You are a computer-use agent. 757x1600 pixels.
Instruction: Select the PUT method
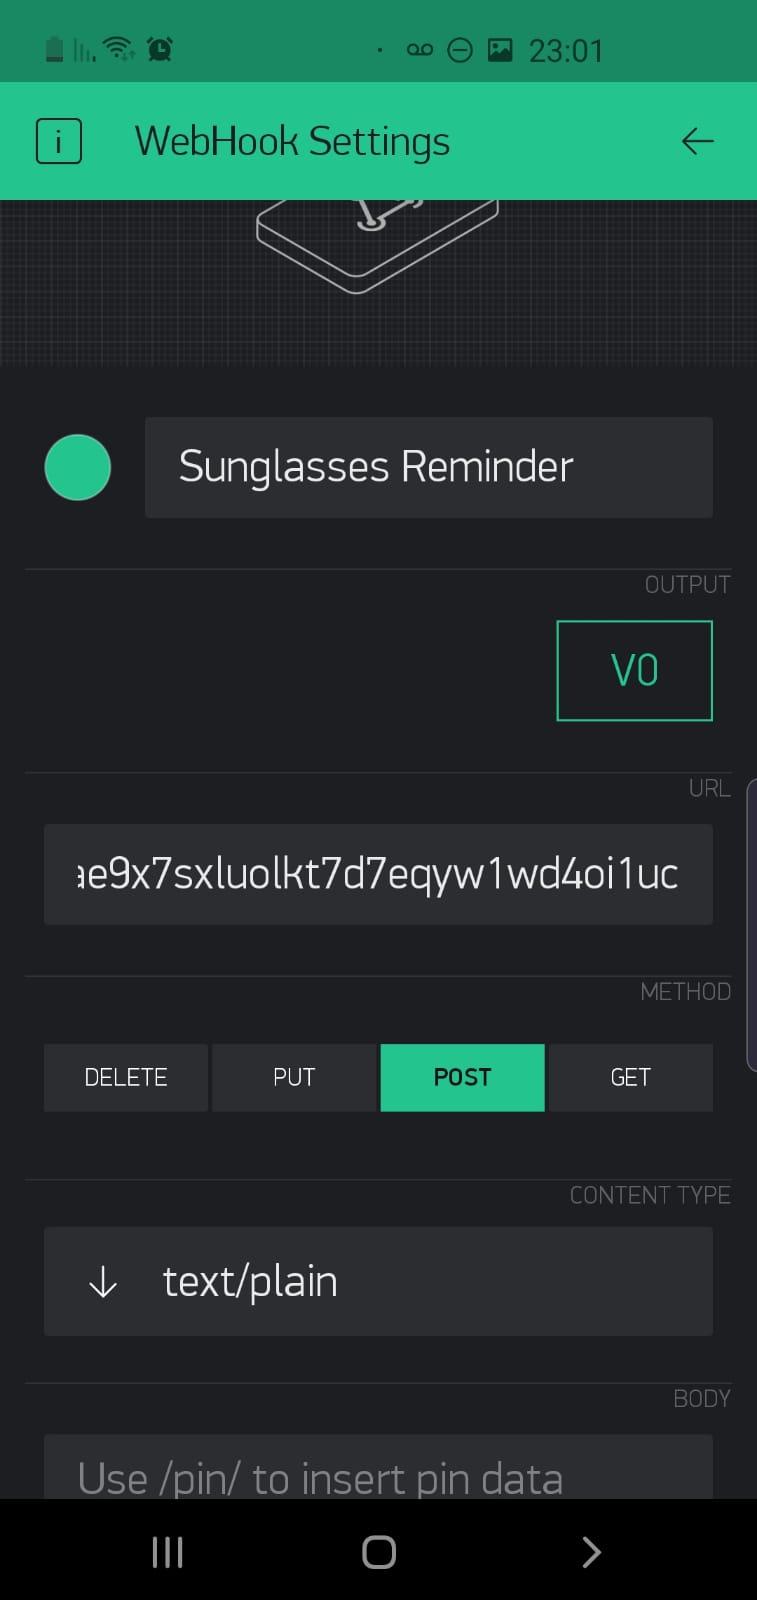[x=294, y=1077]
